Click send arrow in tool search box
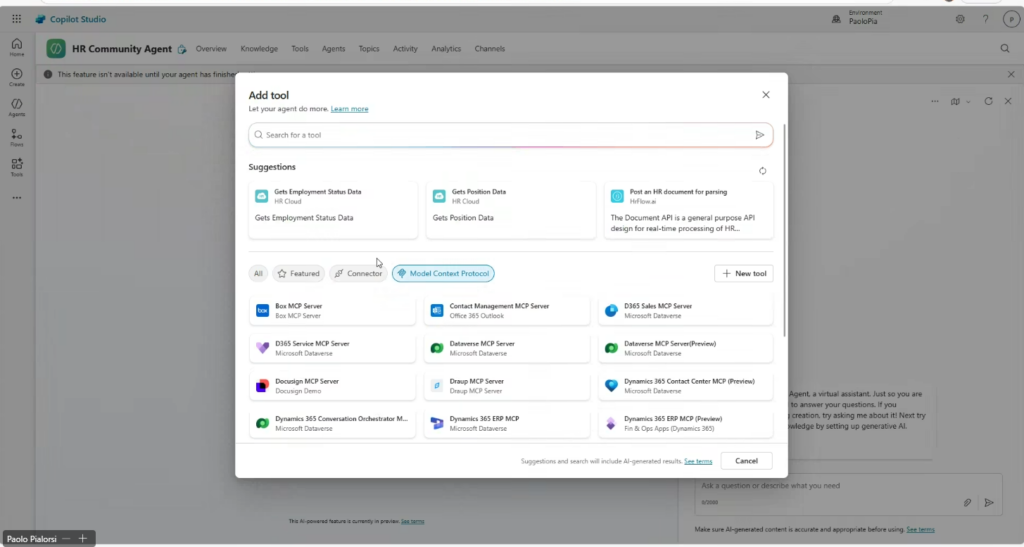Screen dimensions: 1024x547 pos(759,135)
